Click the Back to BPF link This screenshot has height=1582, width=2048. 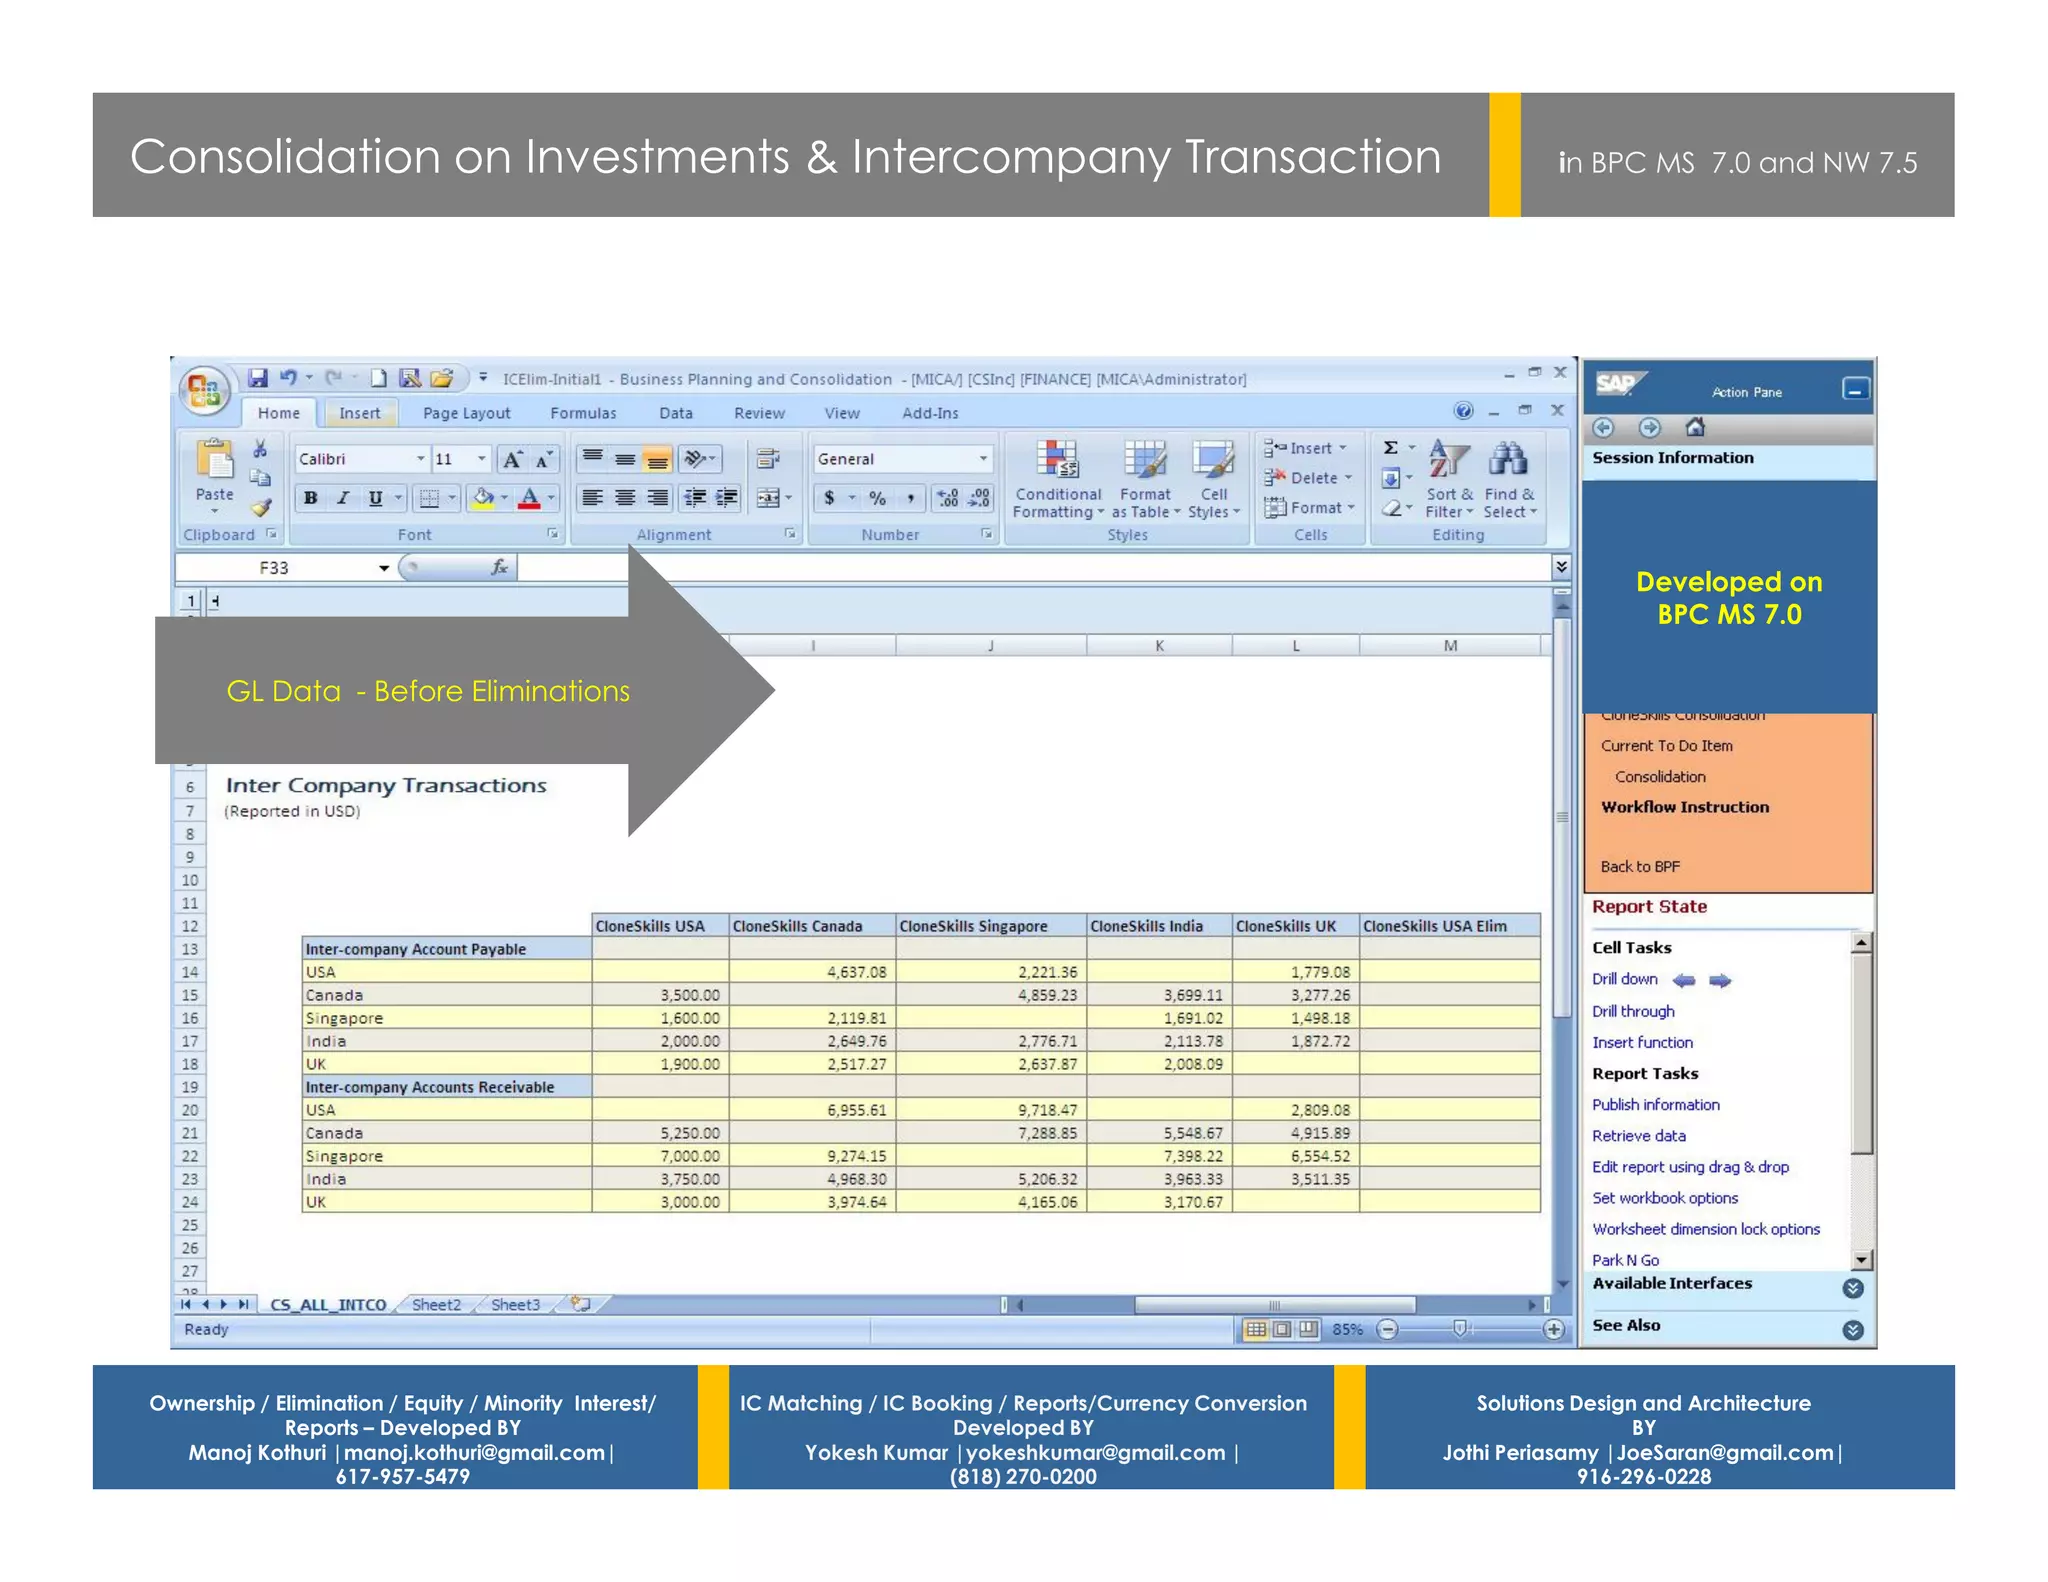click(x=1640, y=867)
